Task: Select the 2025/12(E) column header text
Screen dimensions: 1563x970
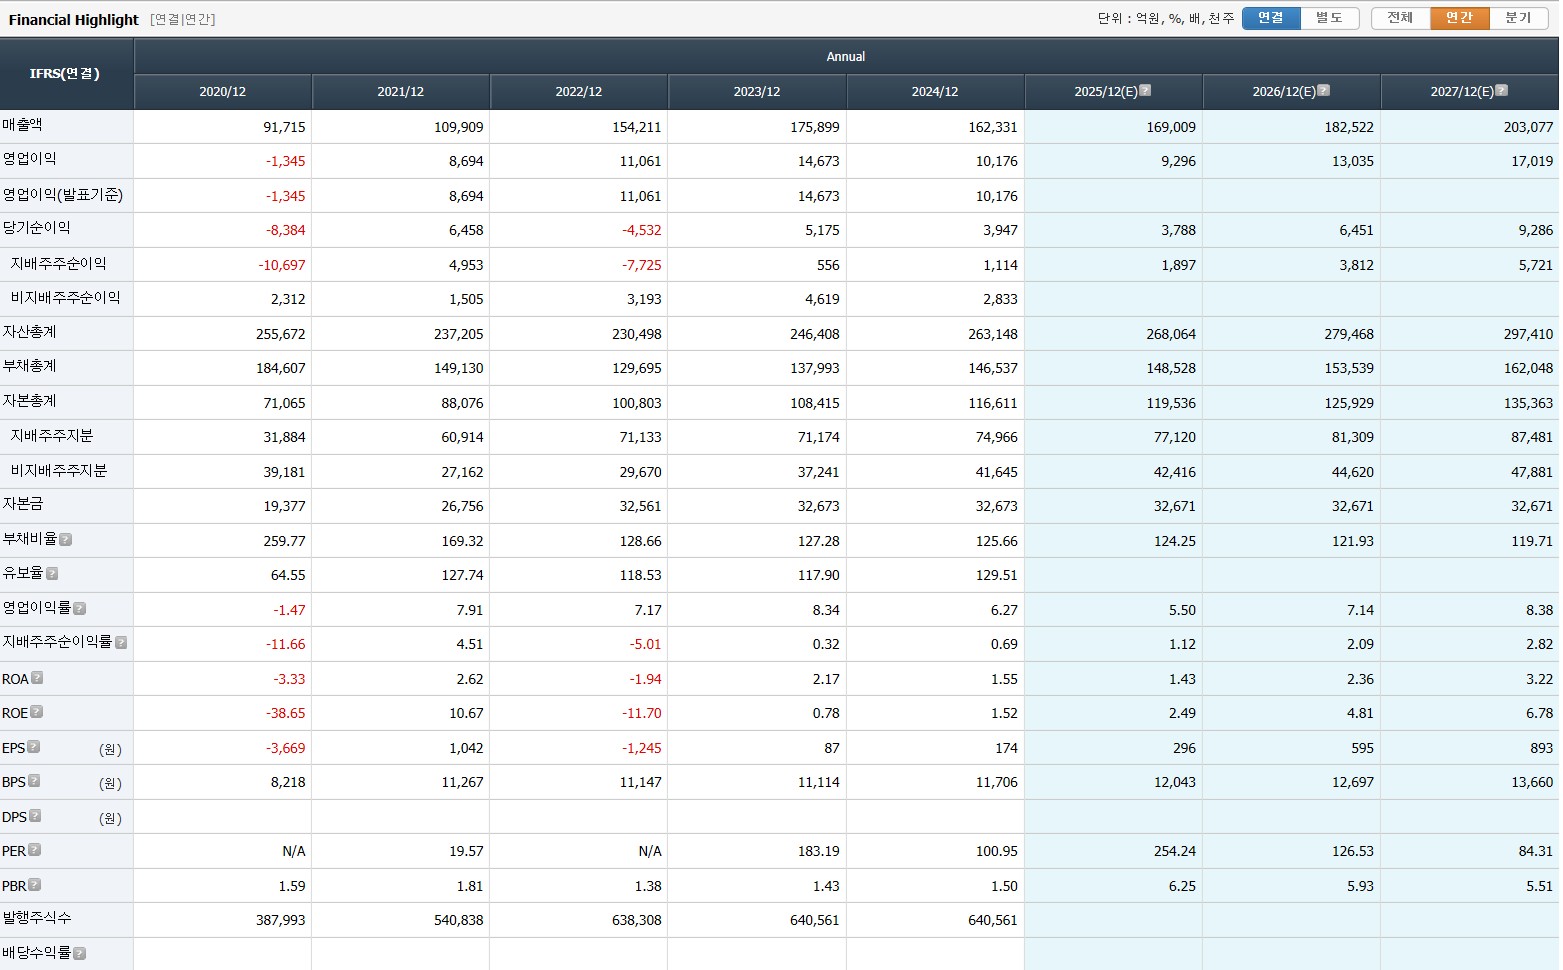Action: (1105, 91)
